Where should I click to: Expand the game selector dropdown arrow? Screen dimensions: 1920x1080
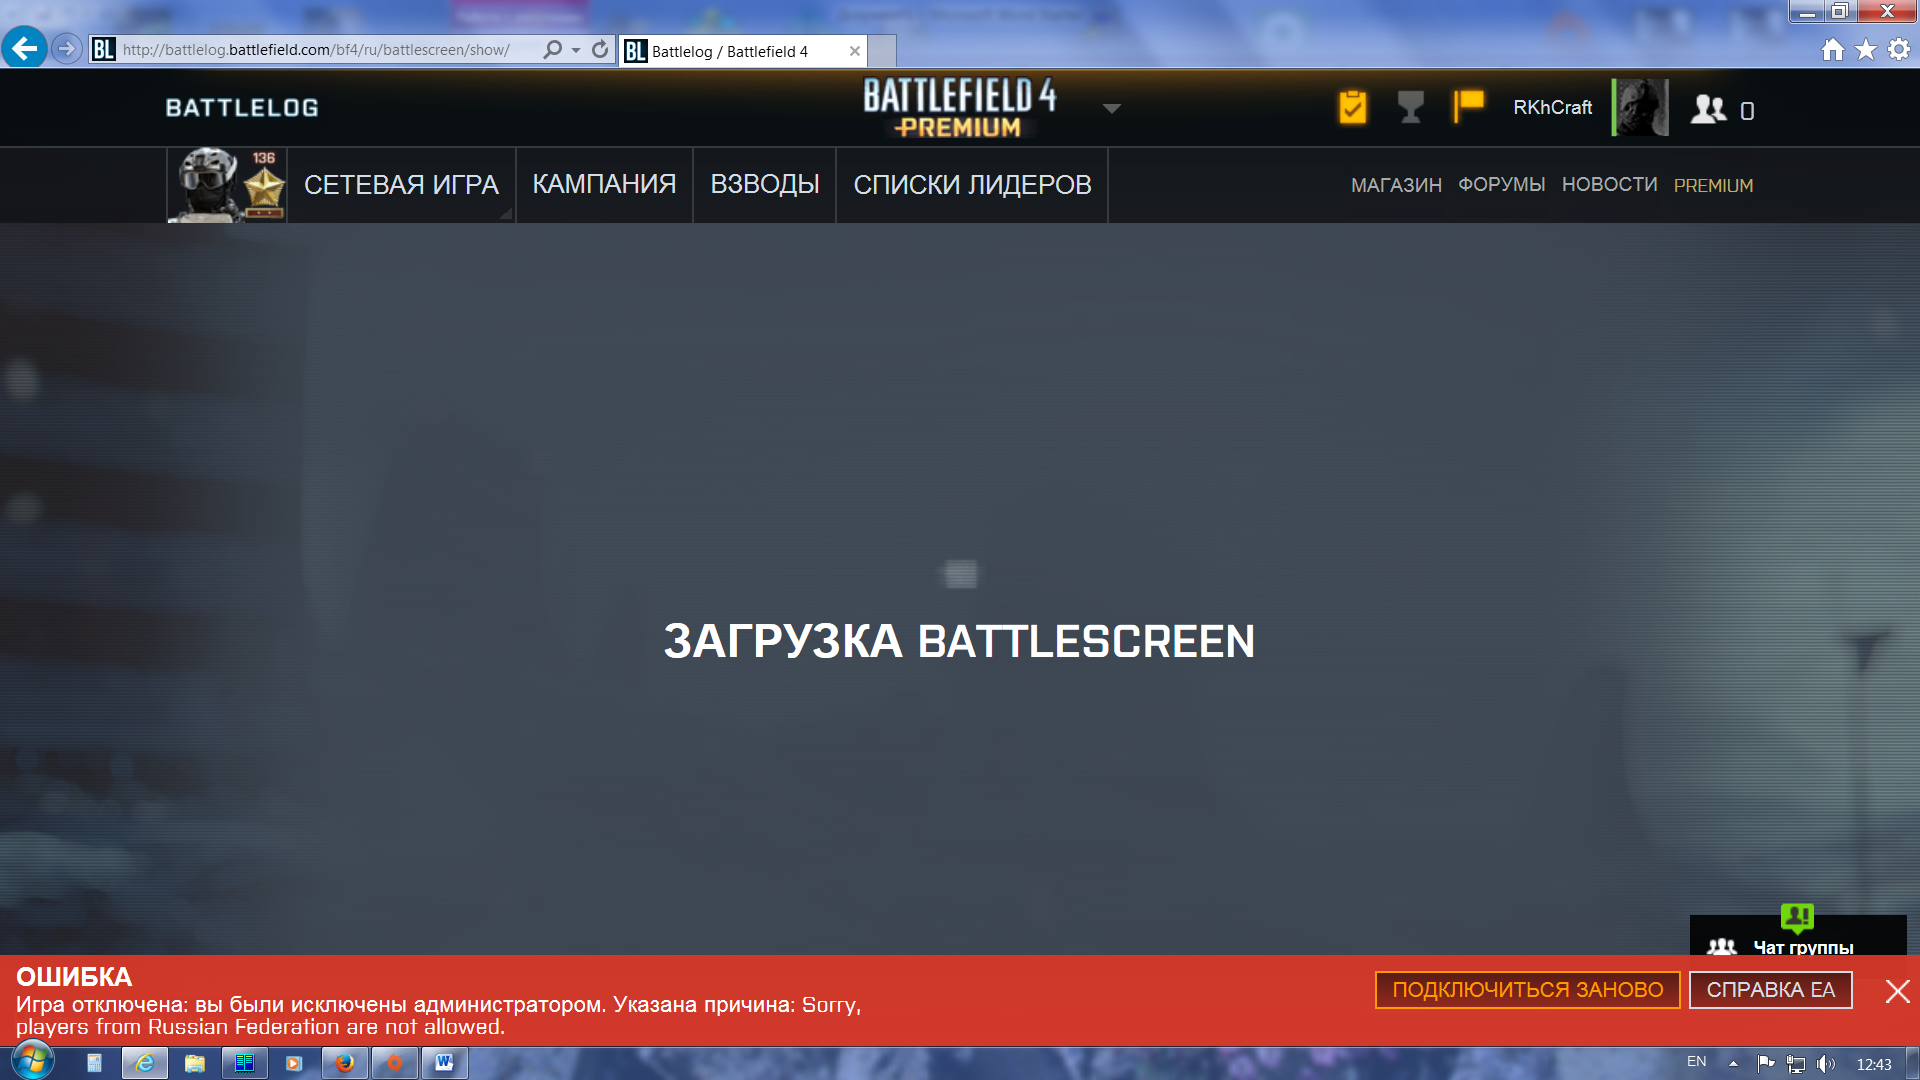tap(1112, 108)
